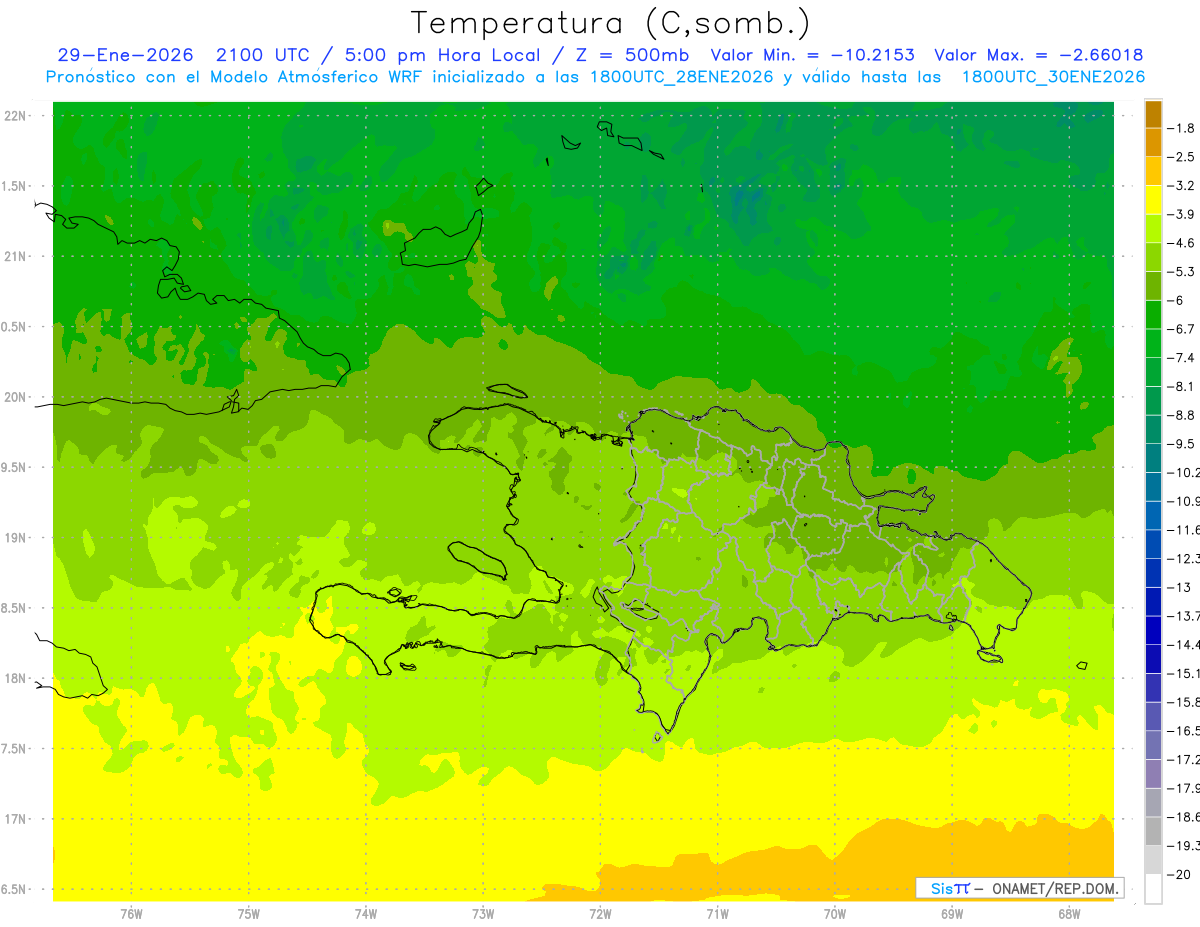Click the '72W' longitude label
Image resolution: width=1200 pixels, height=927 pixels.
coord(600,914)
